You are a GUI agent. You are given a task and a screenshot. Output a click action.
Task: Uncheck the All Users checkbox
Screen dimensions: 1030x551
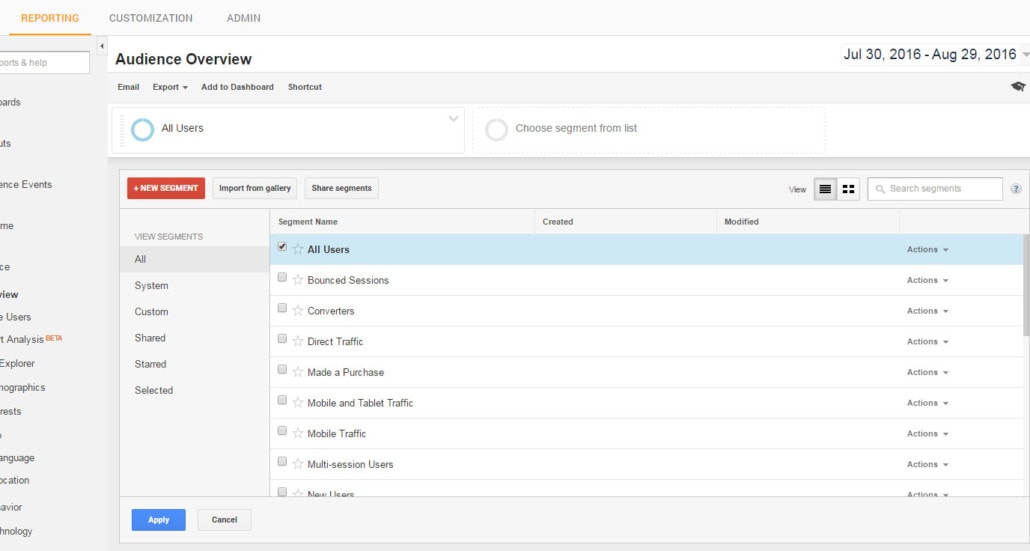[x=282, y=247]
